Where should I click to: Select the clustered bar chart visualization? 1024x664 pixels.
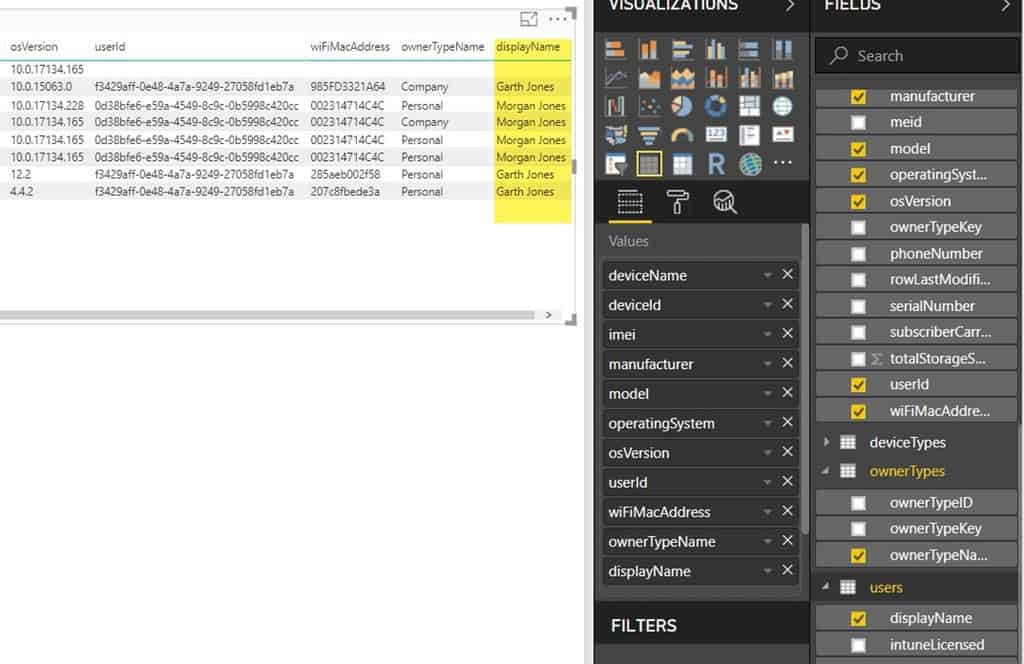tap(682, 50)
